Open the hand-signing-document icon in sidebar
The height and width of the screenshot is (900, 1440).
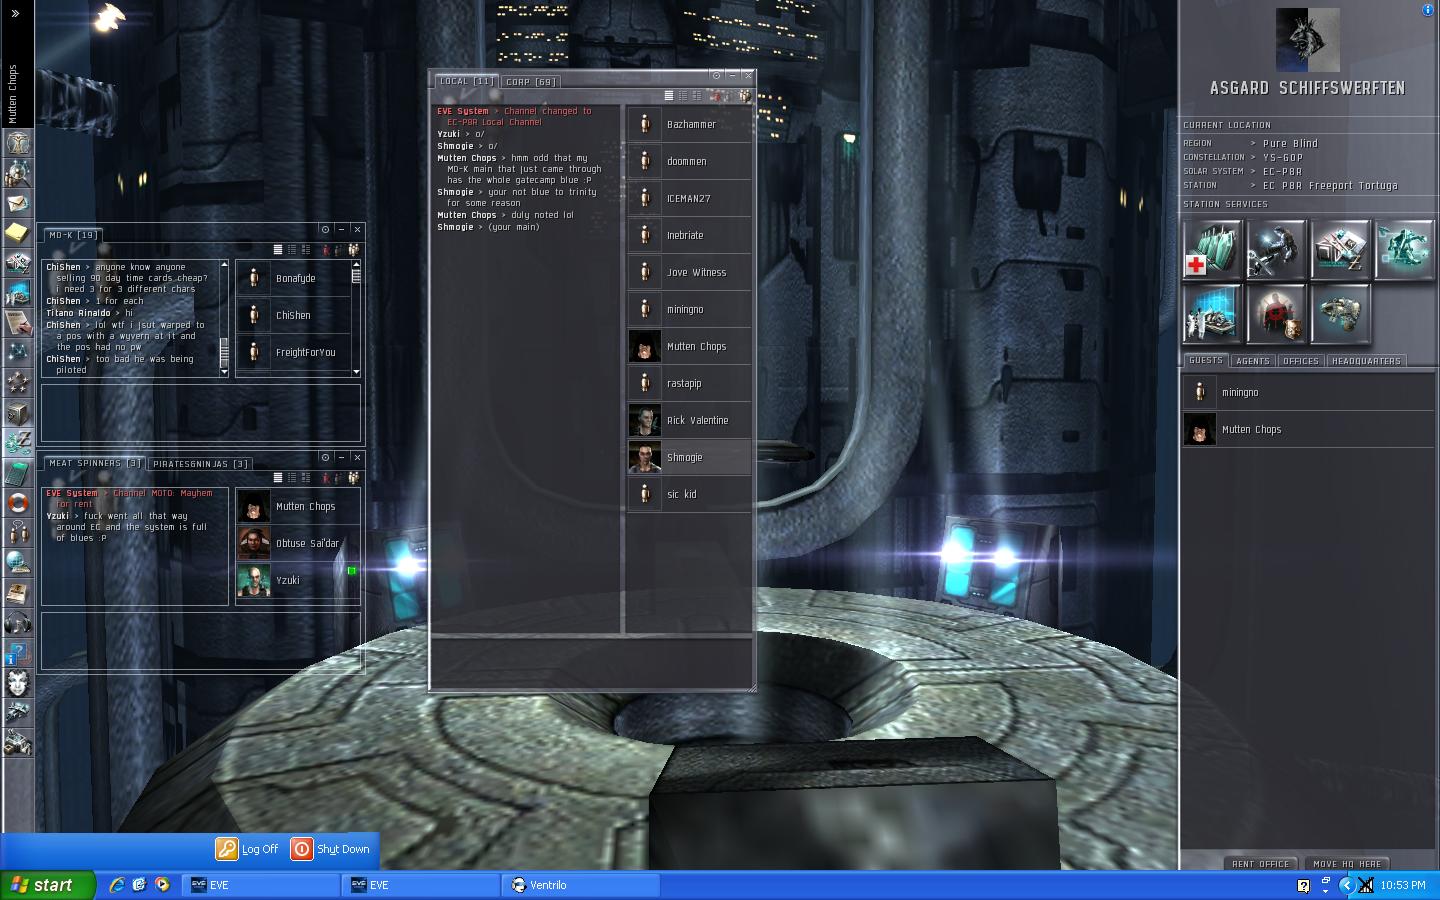click(x=18, y=322)
